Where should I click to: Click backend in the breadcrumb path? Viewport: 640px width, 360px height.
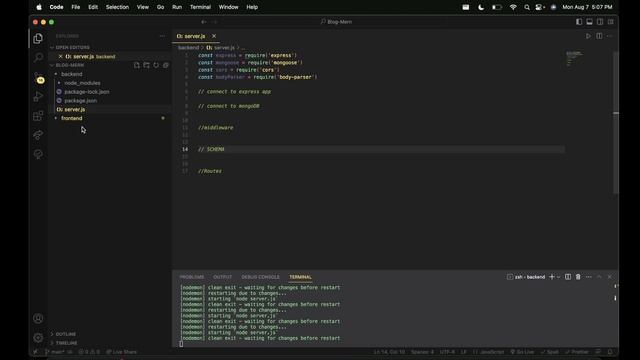[188, 48]
